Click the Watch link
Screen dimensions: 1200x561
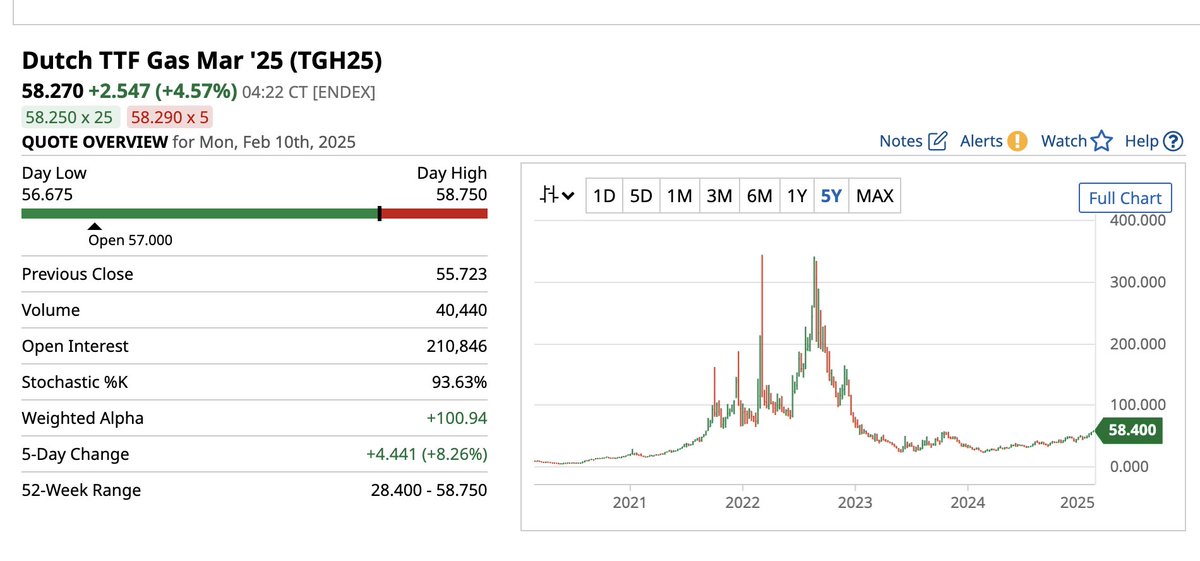point(1064,141)
